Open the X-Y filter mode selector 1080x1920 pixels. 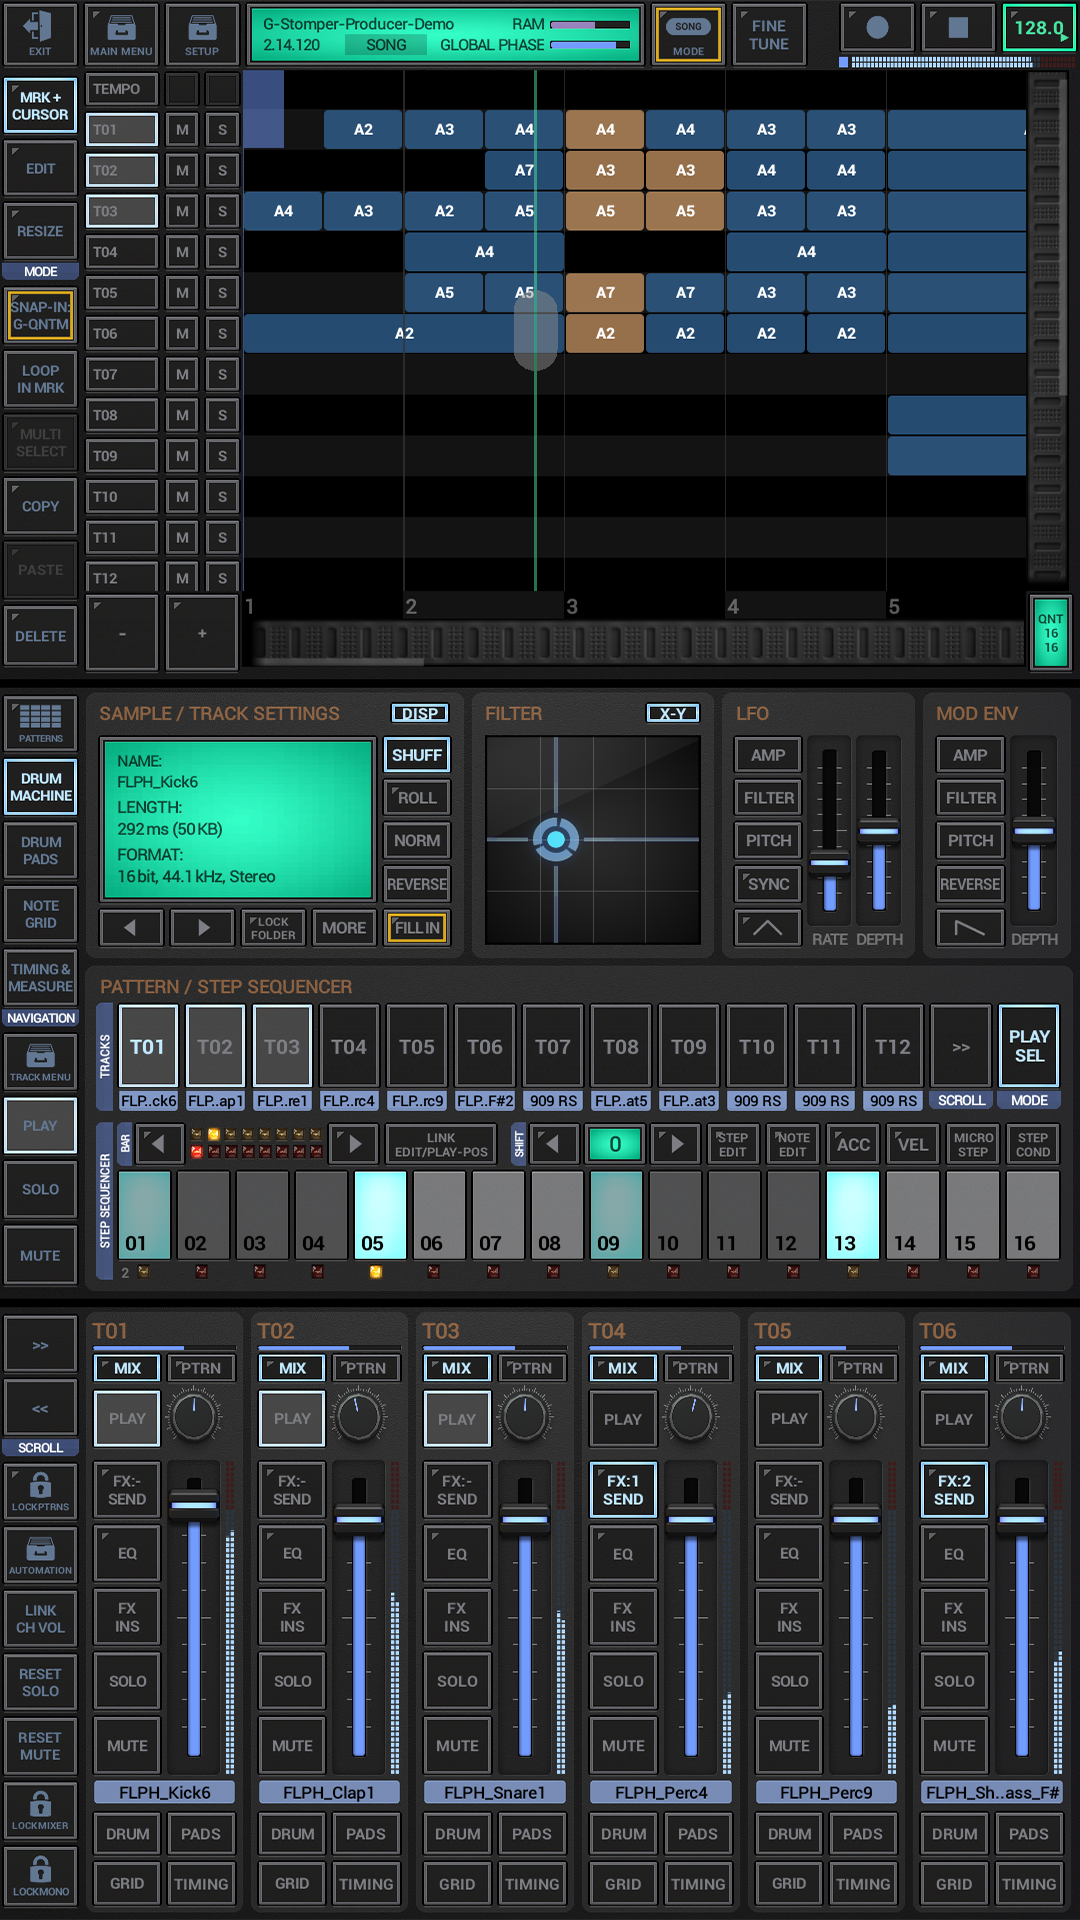(x=672, y=713)
